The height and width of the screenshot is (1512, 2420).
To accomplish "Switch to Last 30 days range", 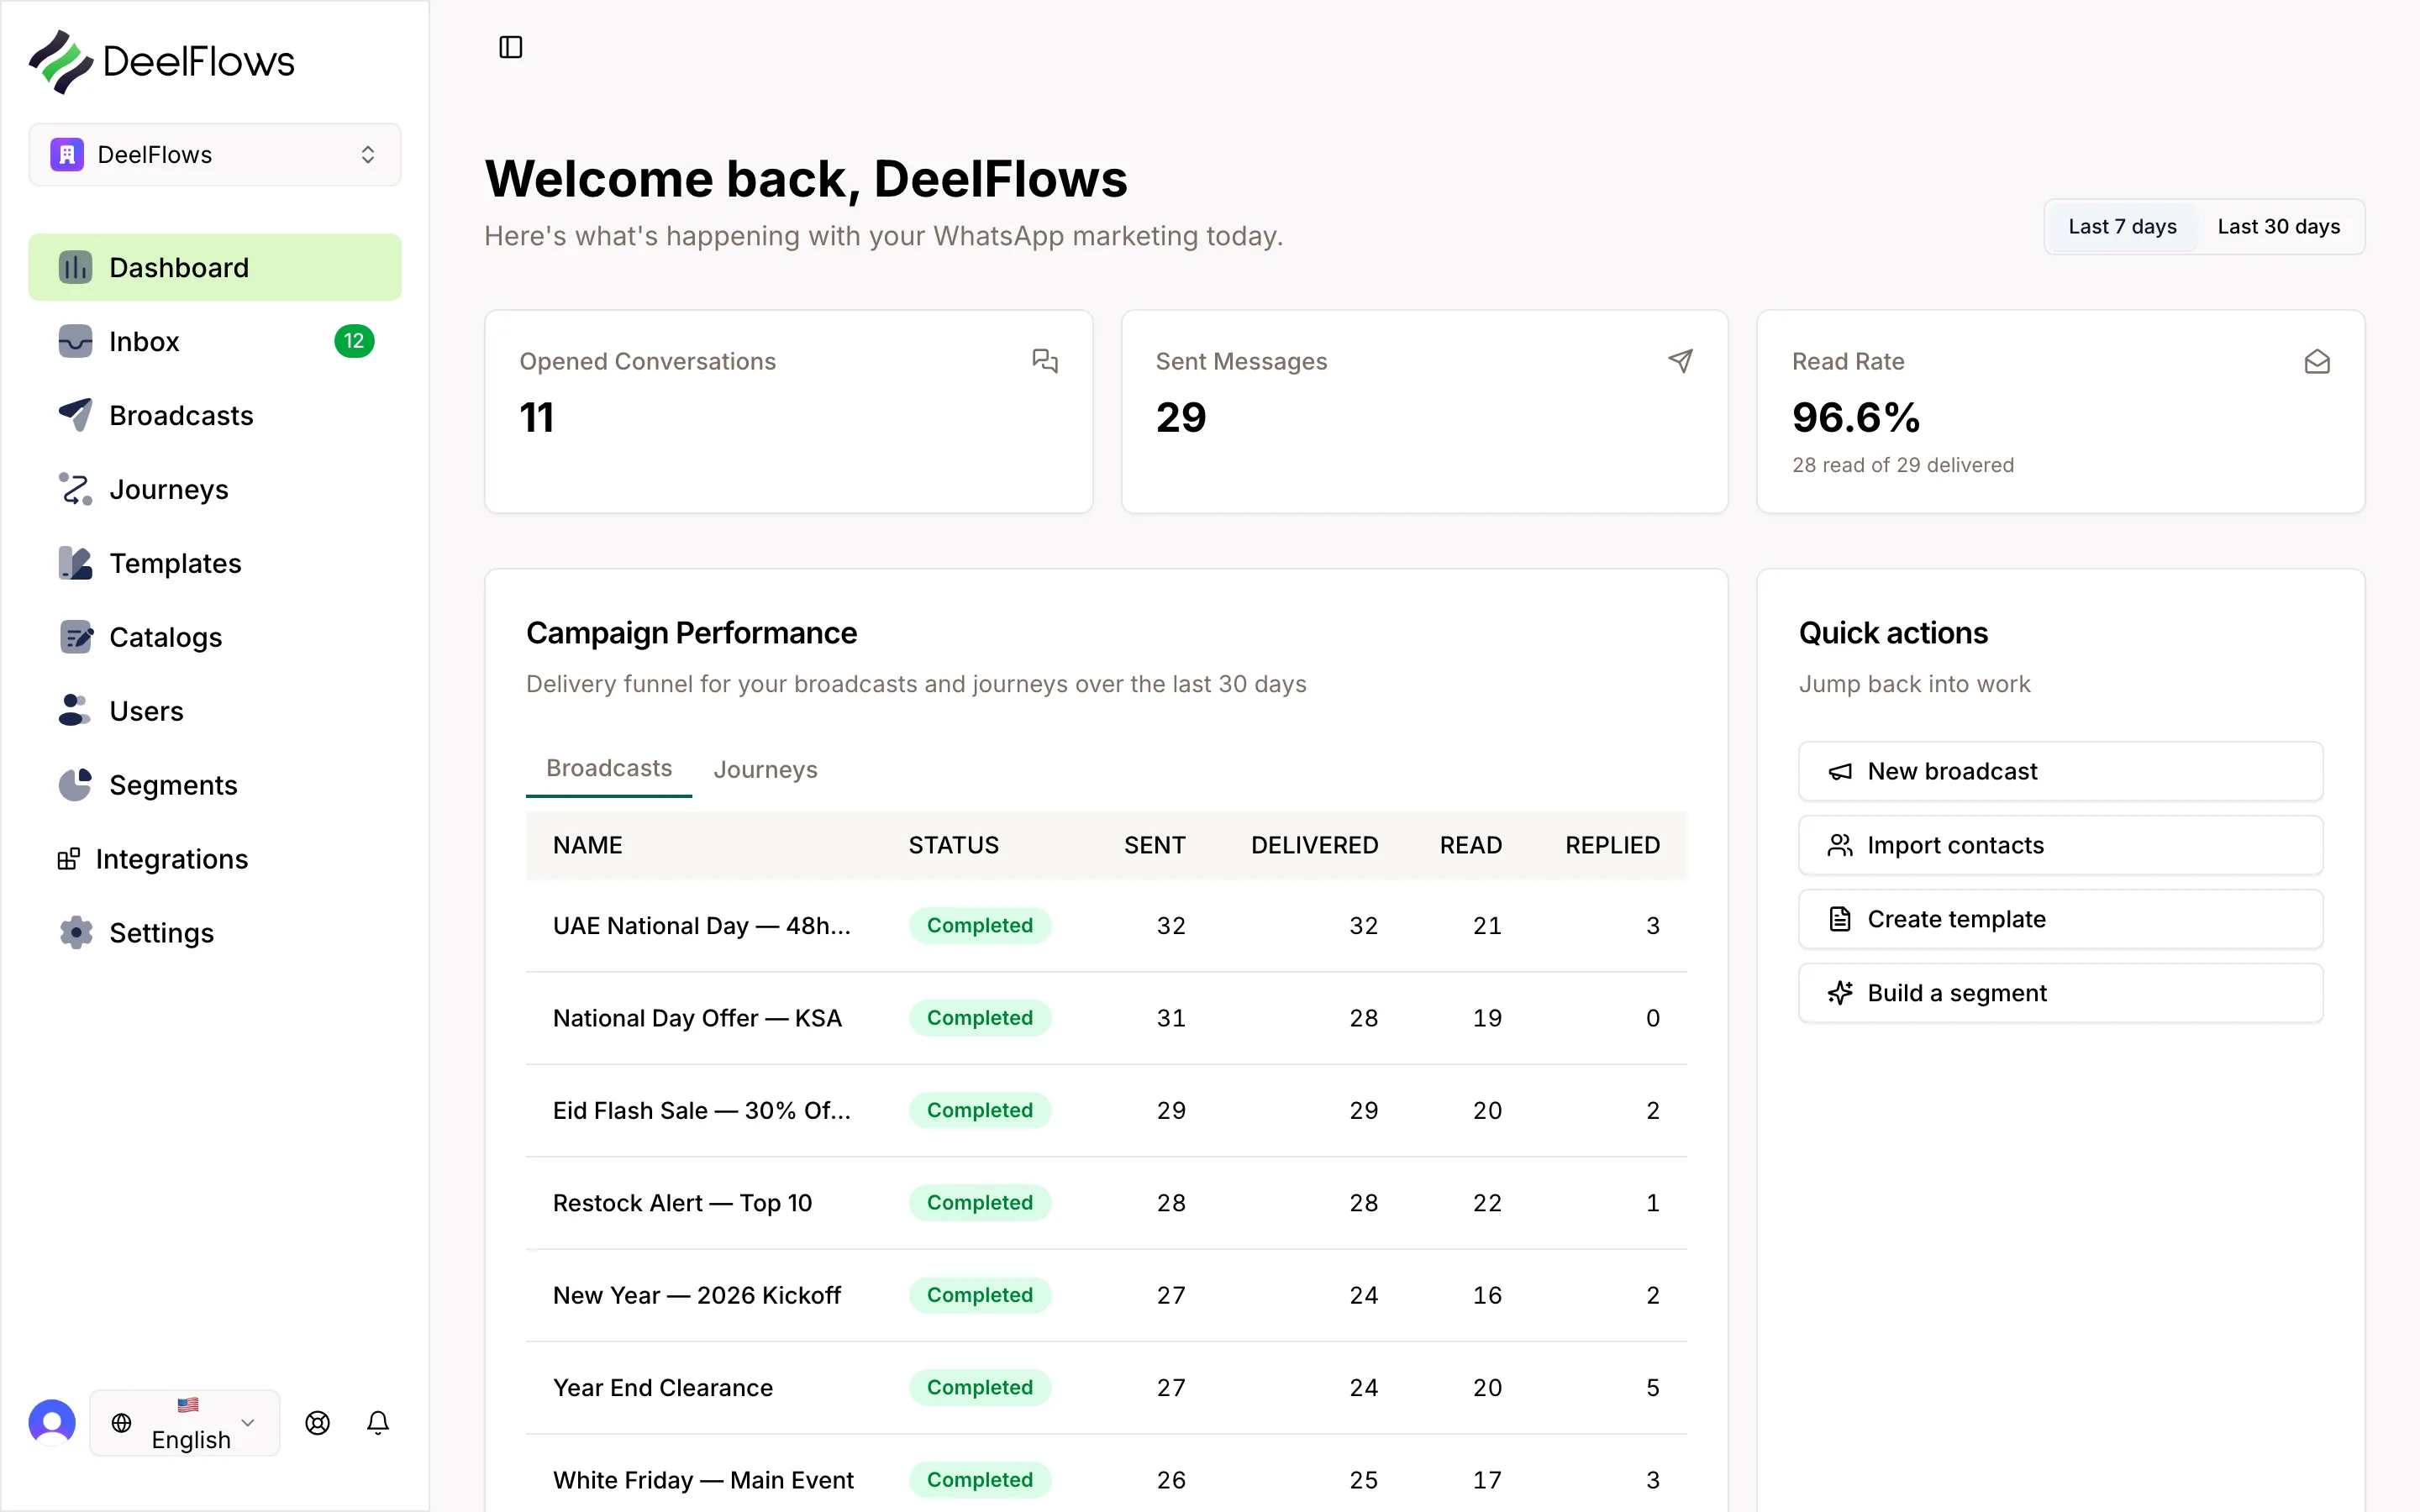I will [2278, 227].
